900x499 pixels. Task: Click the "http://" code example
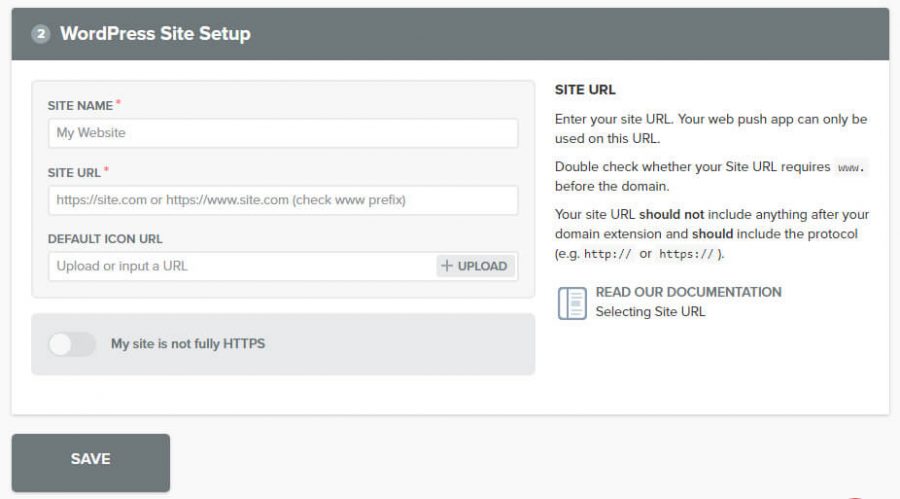tap(609, 254)
